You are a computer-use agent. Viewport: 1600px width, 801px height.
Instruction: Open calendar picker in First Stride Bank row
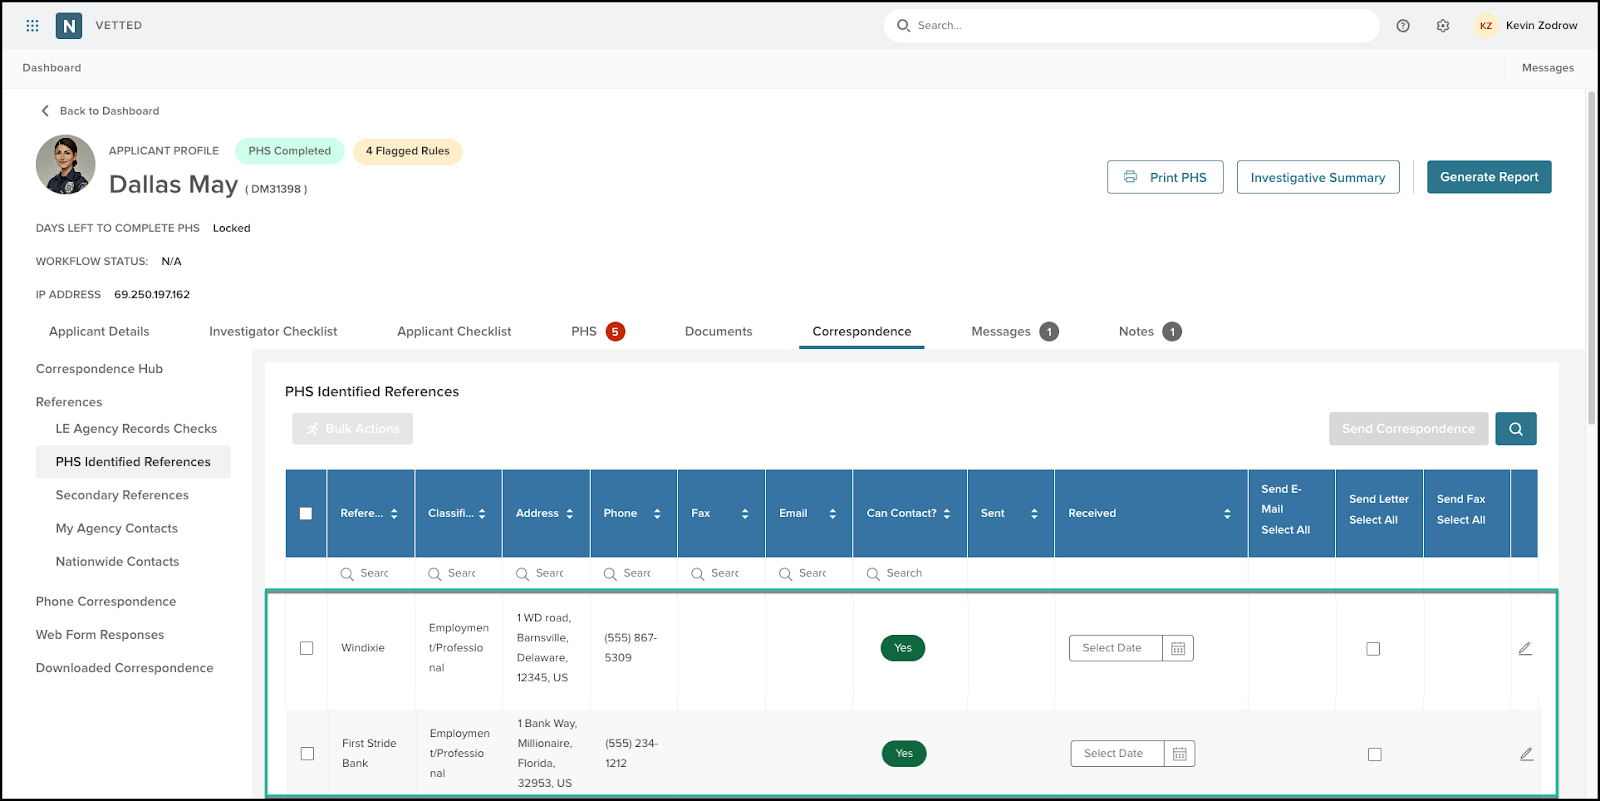(1179, 754)
